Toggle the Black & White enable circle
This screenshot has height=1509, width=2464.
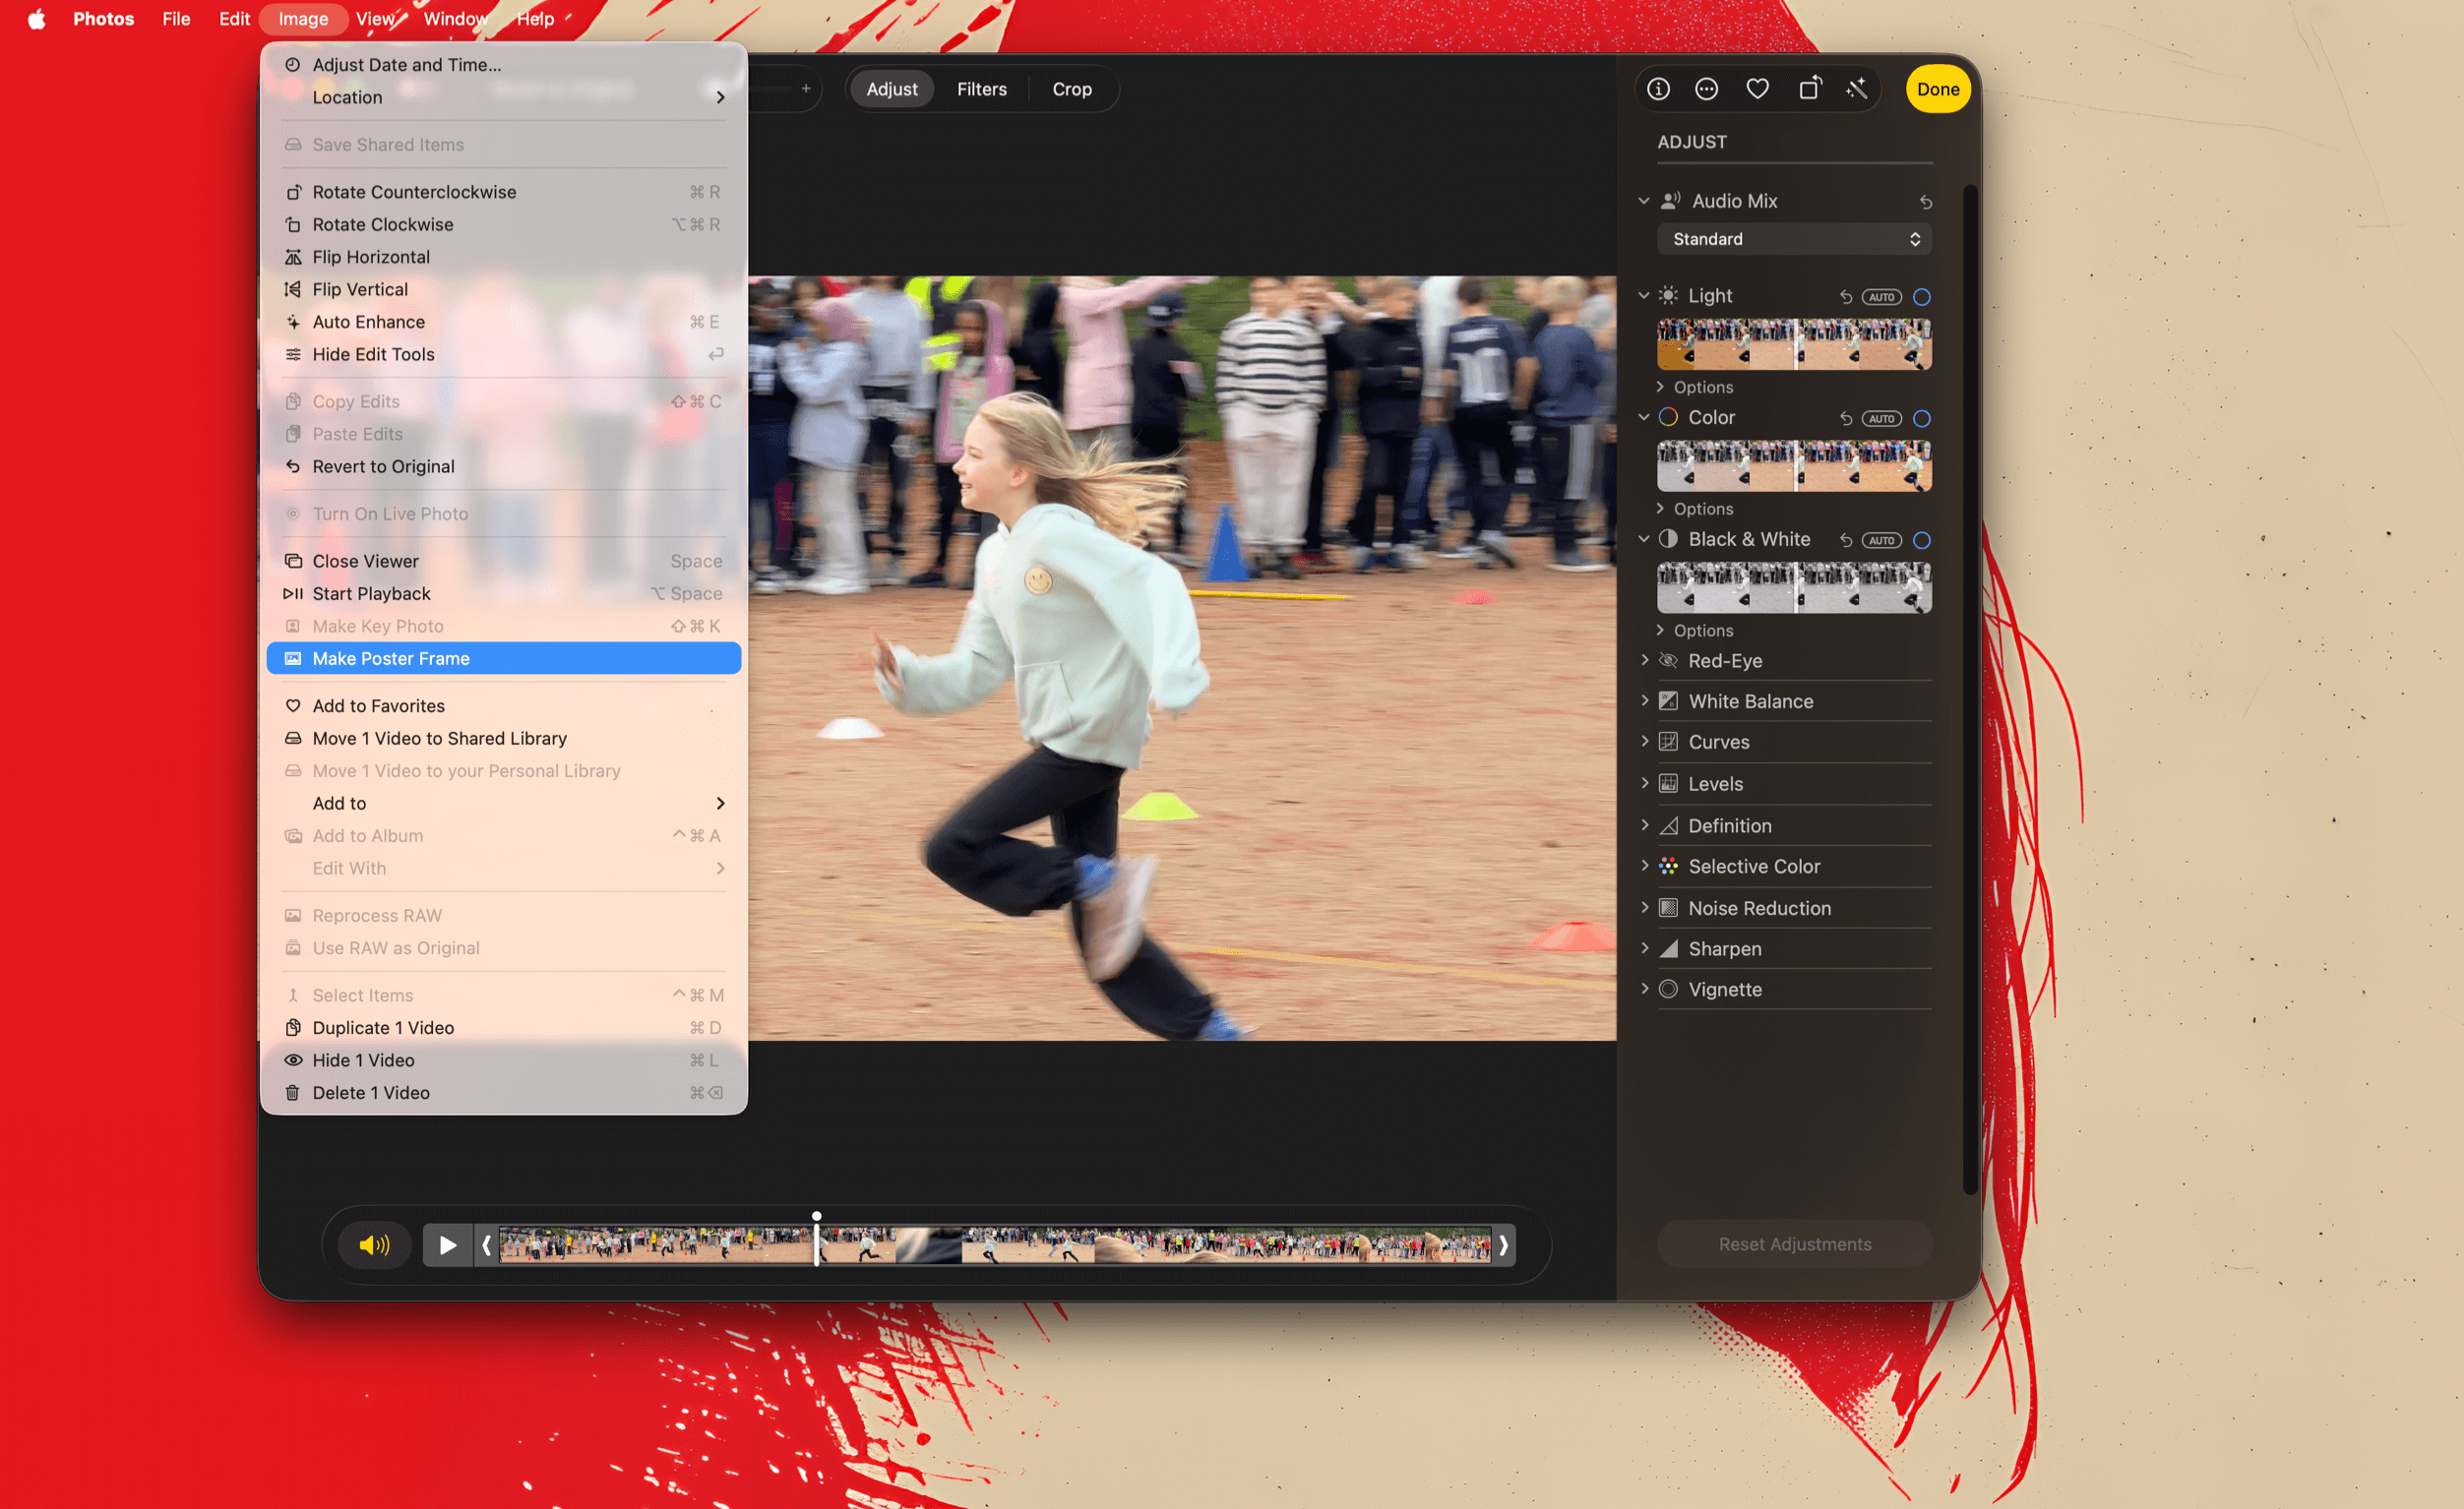tap(1921, 540)
